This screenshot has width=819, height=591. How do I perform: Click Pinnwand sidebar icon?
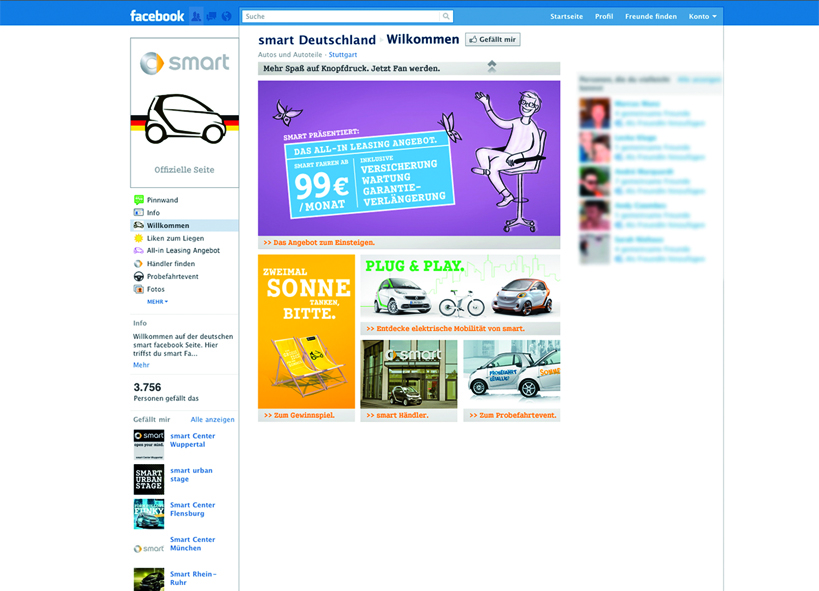(x=138, y=200)
